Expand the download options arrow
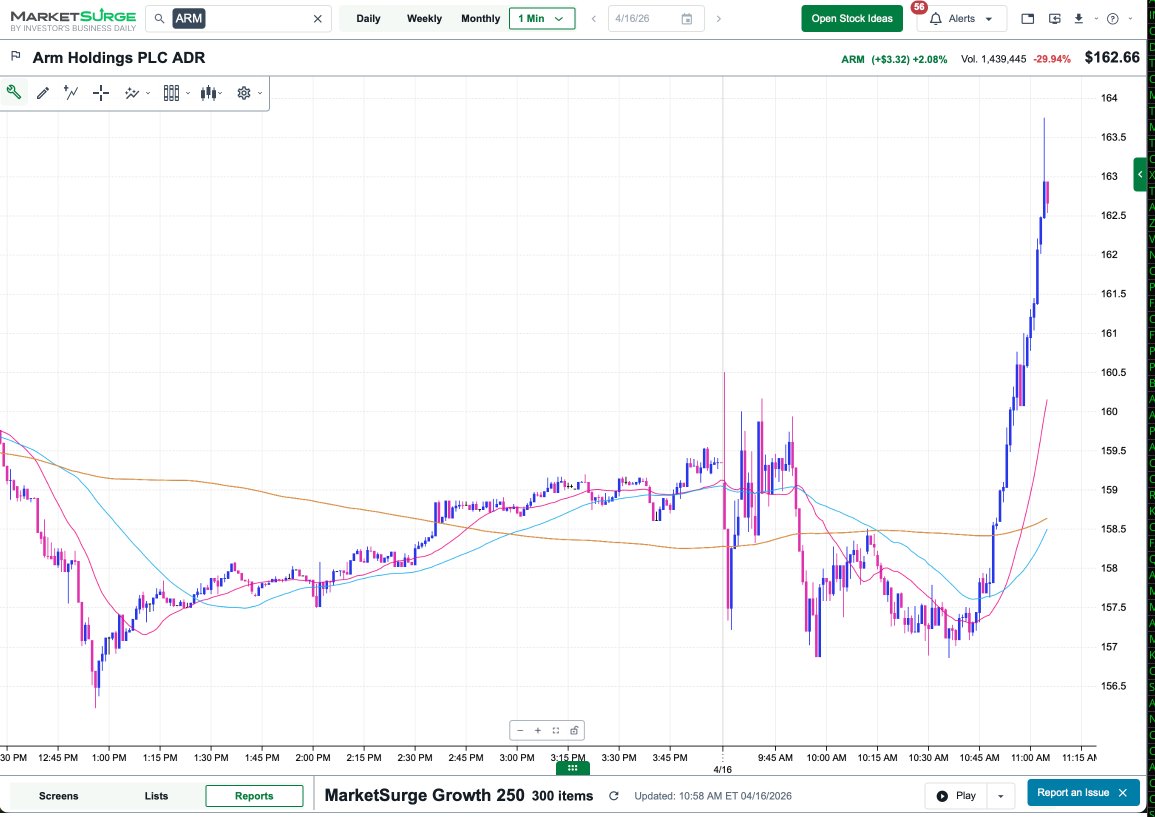The image size is (1155, 817). pos(1096,19)
